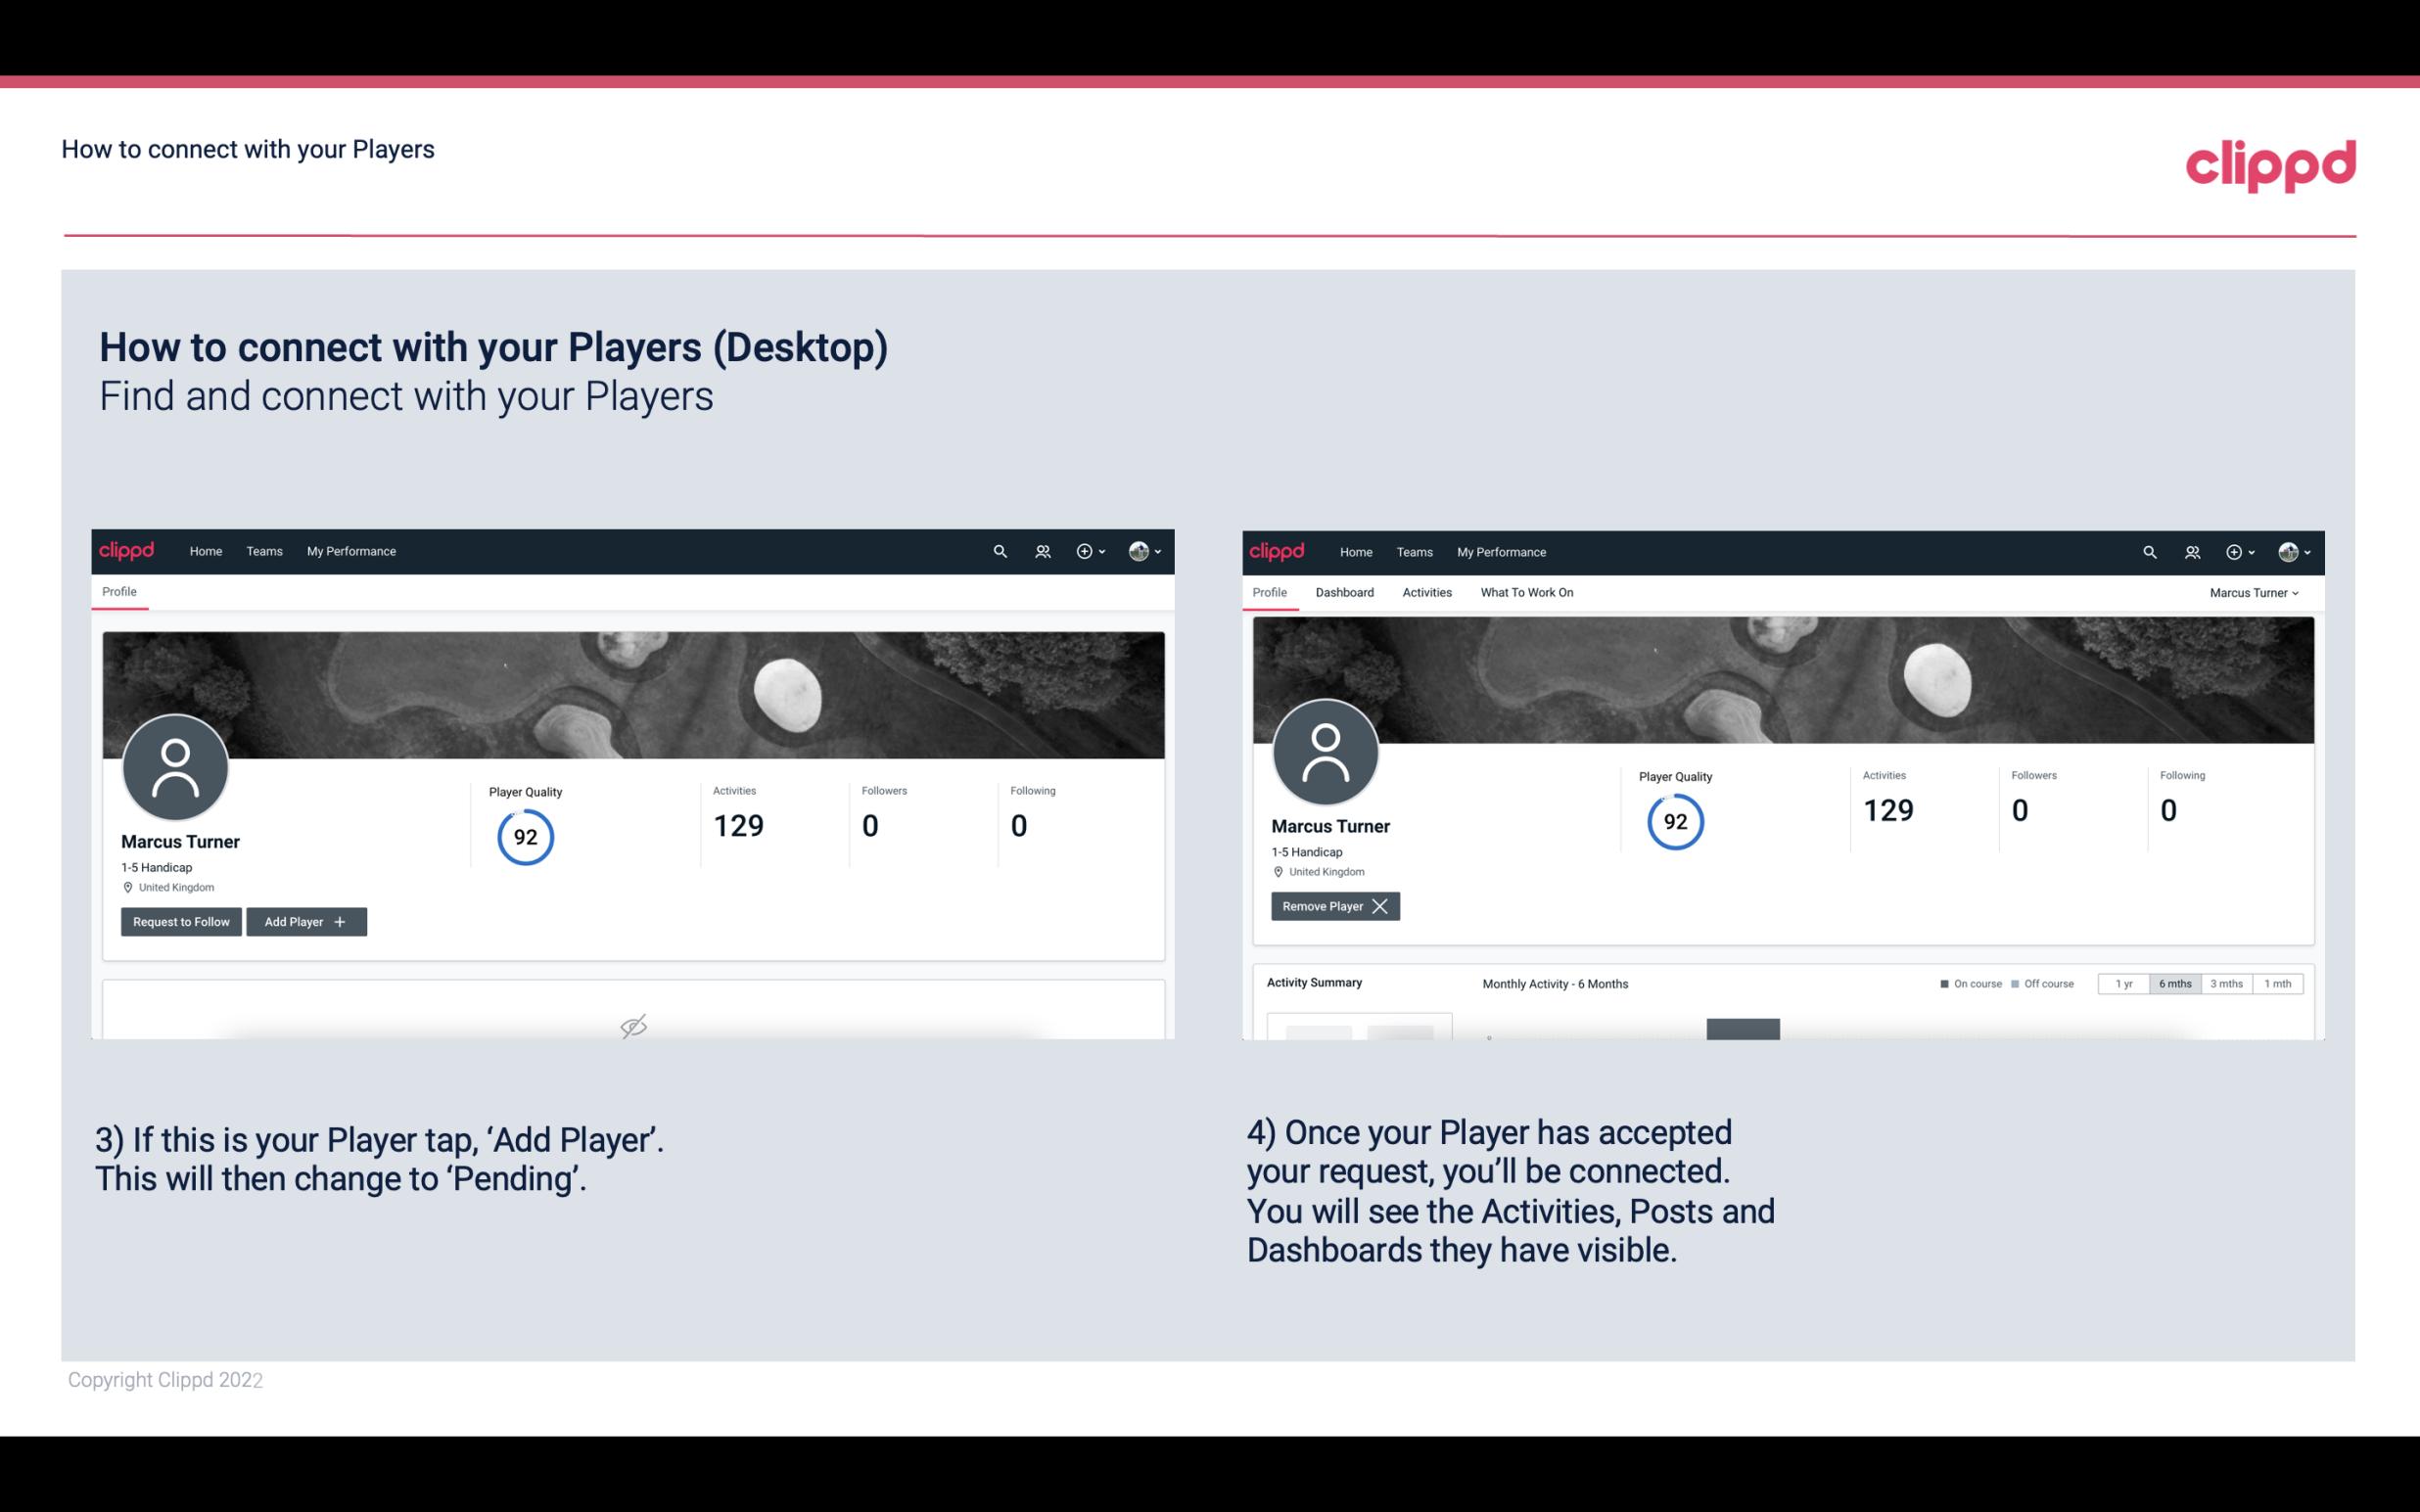The width and height of the screenshot is (2420, 1512).
Task: Click the people icon in right nav bar
Action: pyautogui.click(x=2190, y=550)
